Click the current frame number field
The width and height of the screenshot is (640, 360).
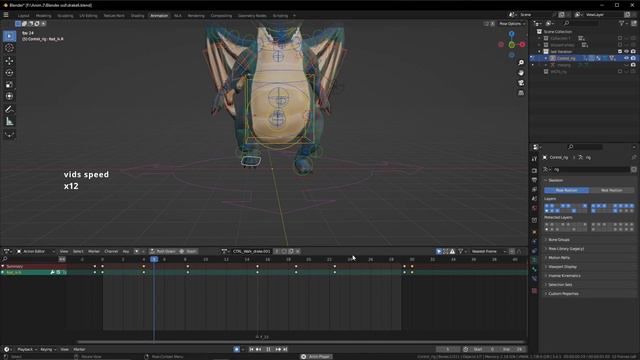448,349
